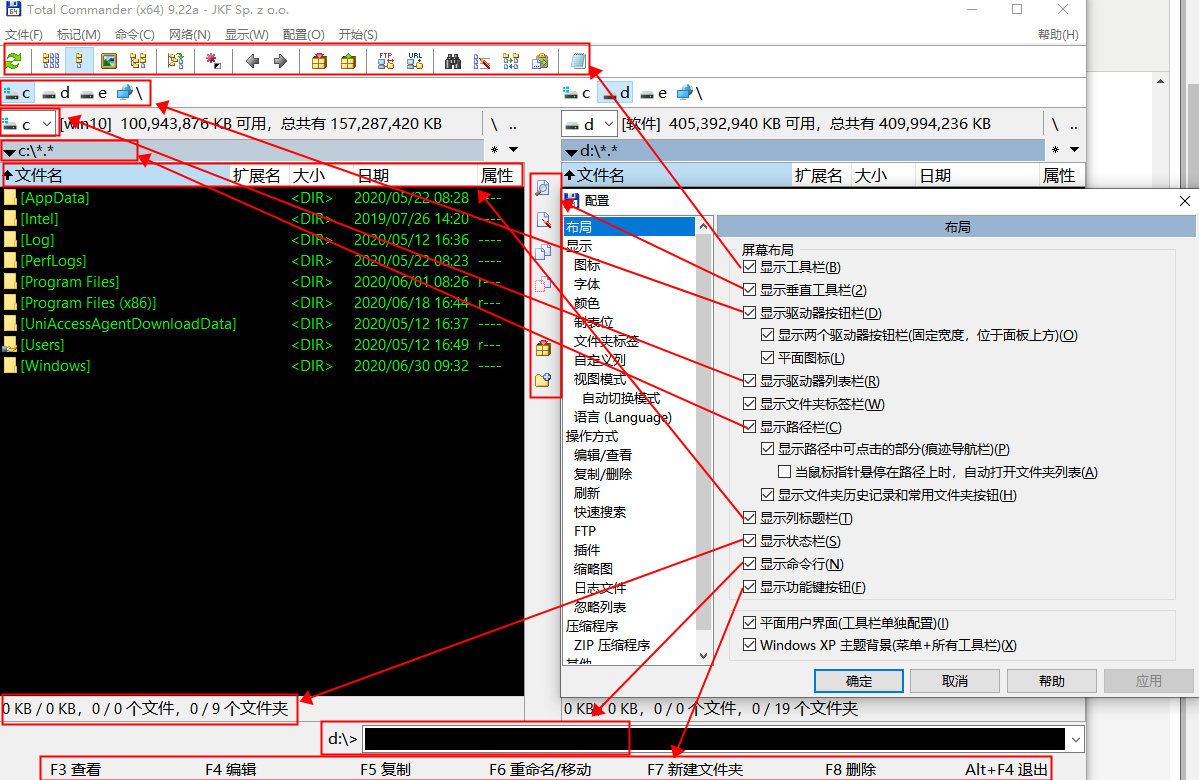Image resolution: width=1199 pixels, height=780 pixels.
Task: Click the go back arrow icon
Action: tap(252, 61)
